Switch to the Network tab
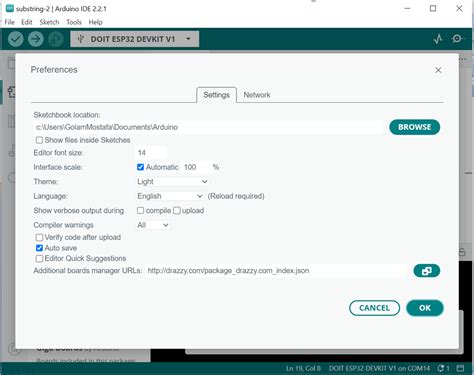The image size is (474, 375). tap(257, 95)
